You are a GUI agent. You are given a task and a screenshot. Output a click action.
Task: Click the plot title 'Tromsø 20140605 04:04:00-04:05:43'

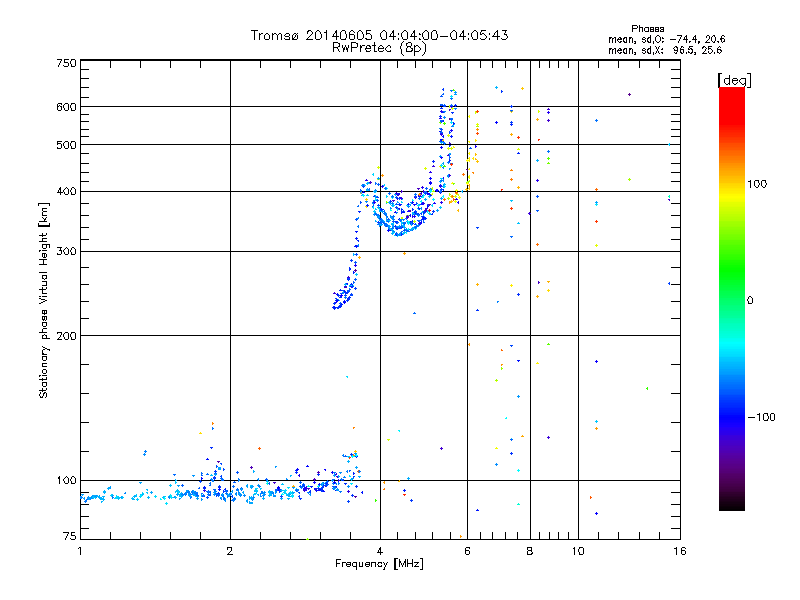(379, 35)
